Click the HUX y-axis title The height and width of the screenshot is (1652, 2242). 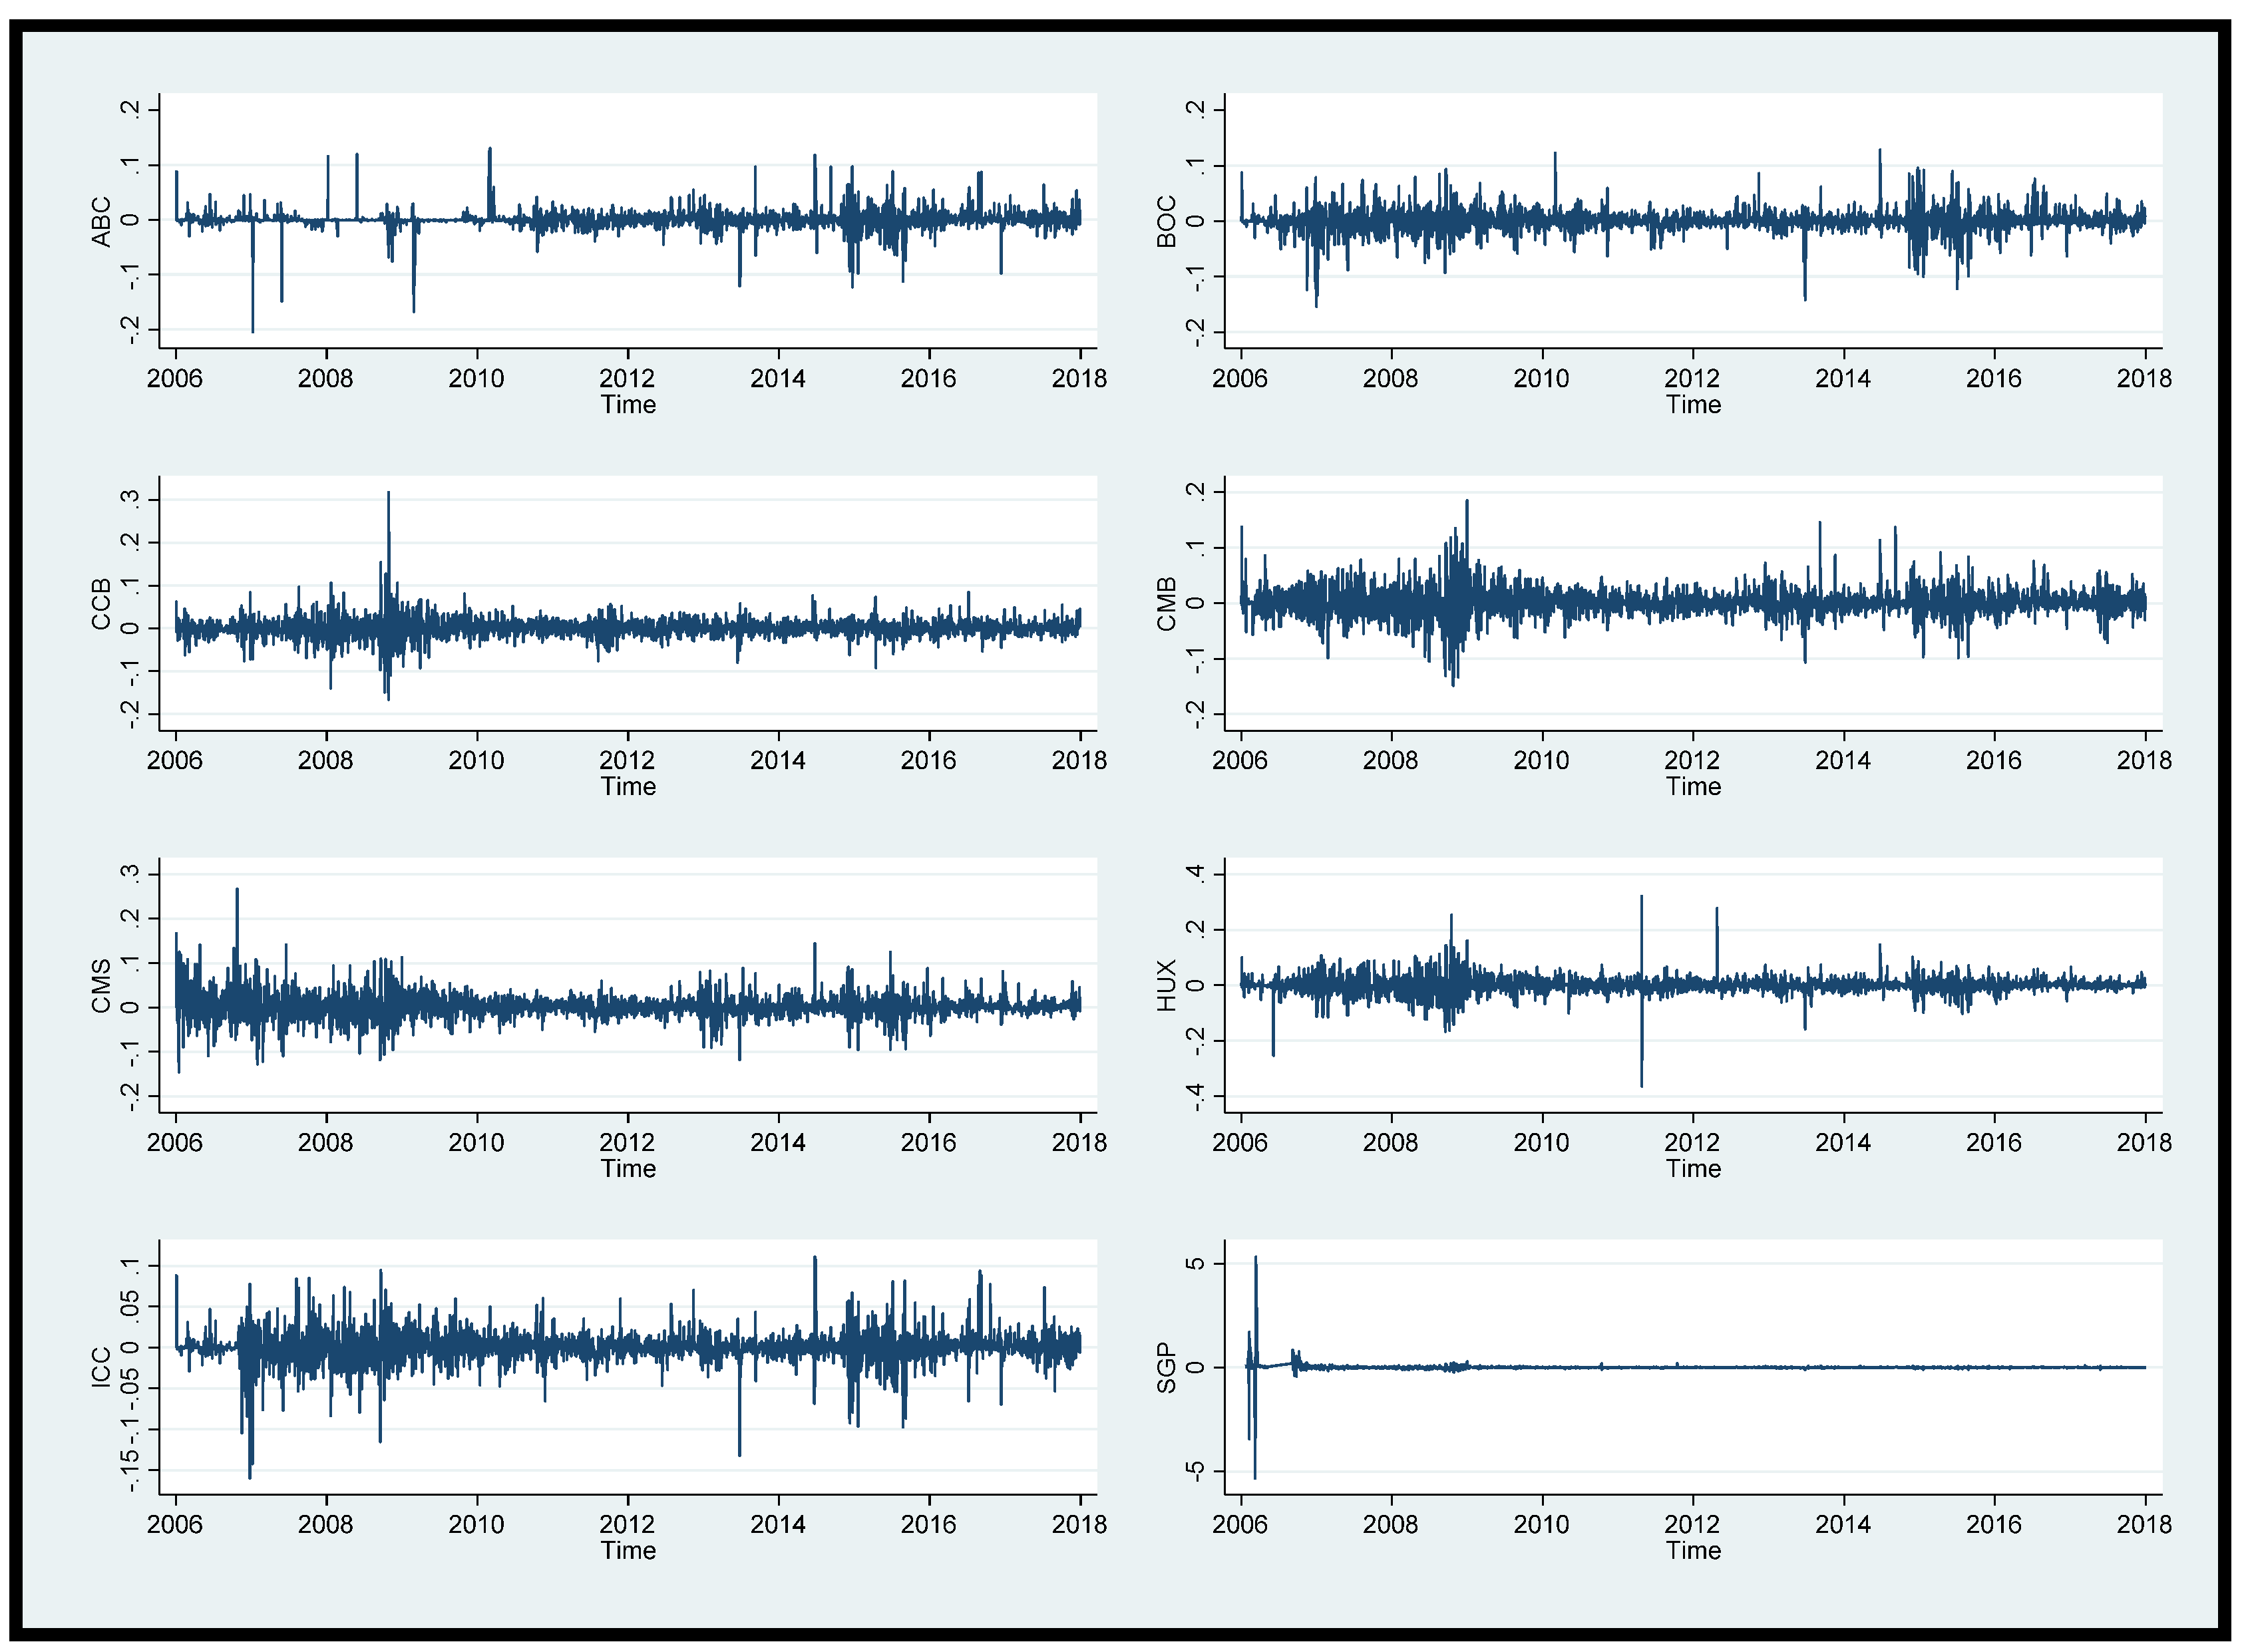[1166, 985]
